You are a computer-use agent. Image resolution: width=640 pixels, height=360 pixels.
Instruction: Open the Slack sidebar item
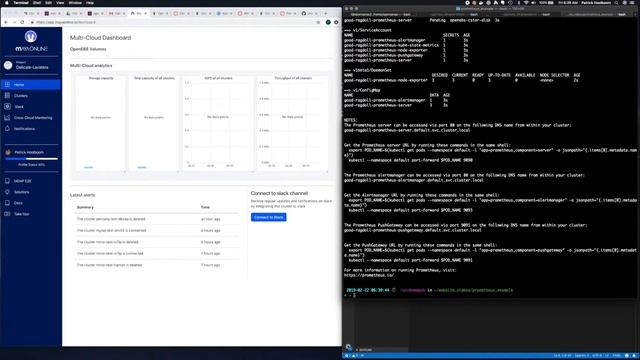30,107
